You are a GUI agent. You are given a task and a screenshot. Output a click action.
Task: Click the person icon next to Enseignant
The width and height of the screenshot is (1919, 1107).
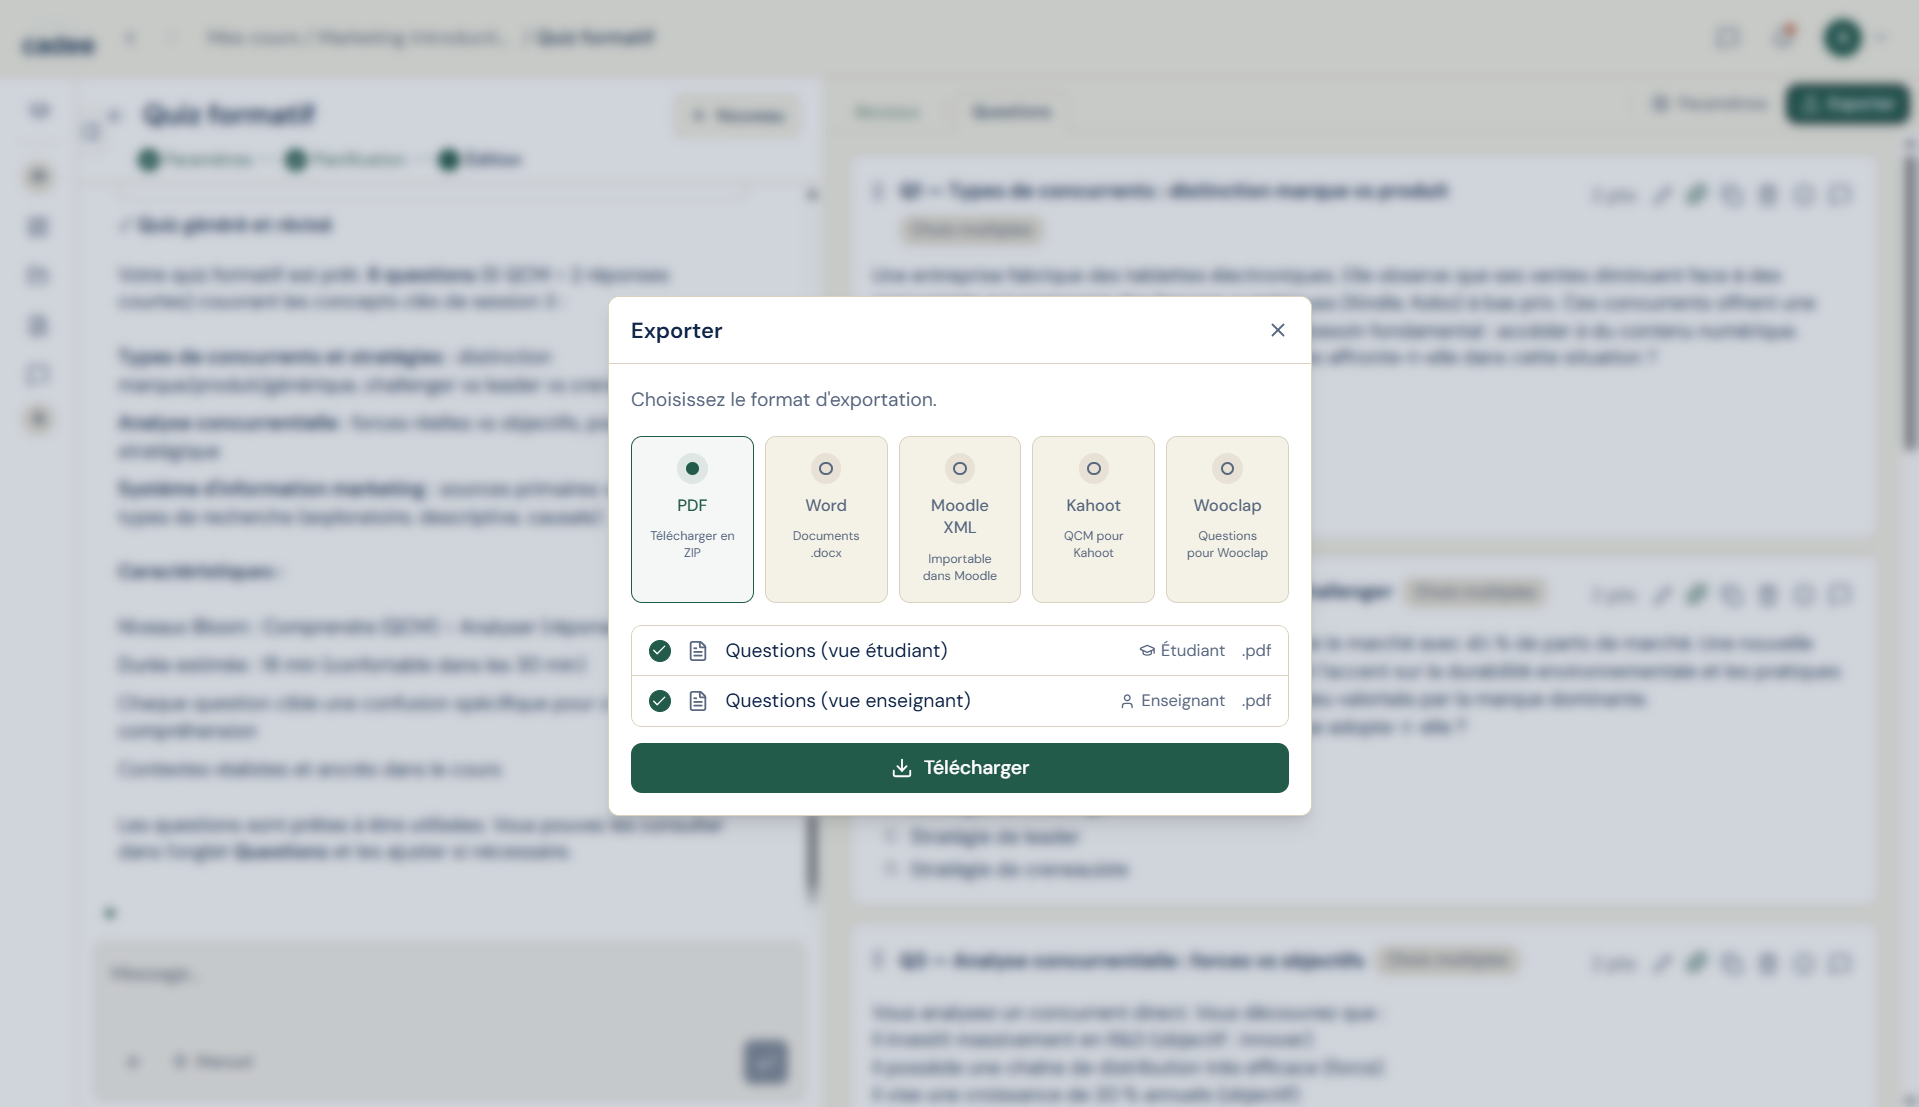pos(1127,701)
